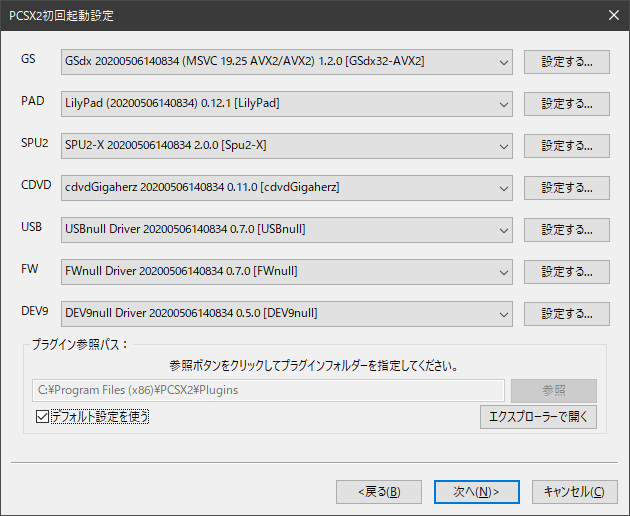Viewport: 630px width, 516px height.
Task: Click 設定する button in USB row
Action: point(567,230)
